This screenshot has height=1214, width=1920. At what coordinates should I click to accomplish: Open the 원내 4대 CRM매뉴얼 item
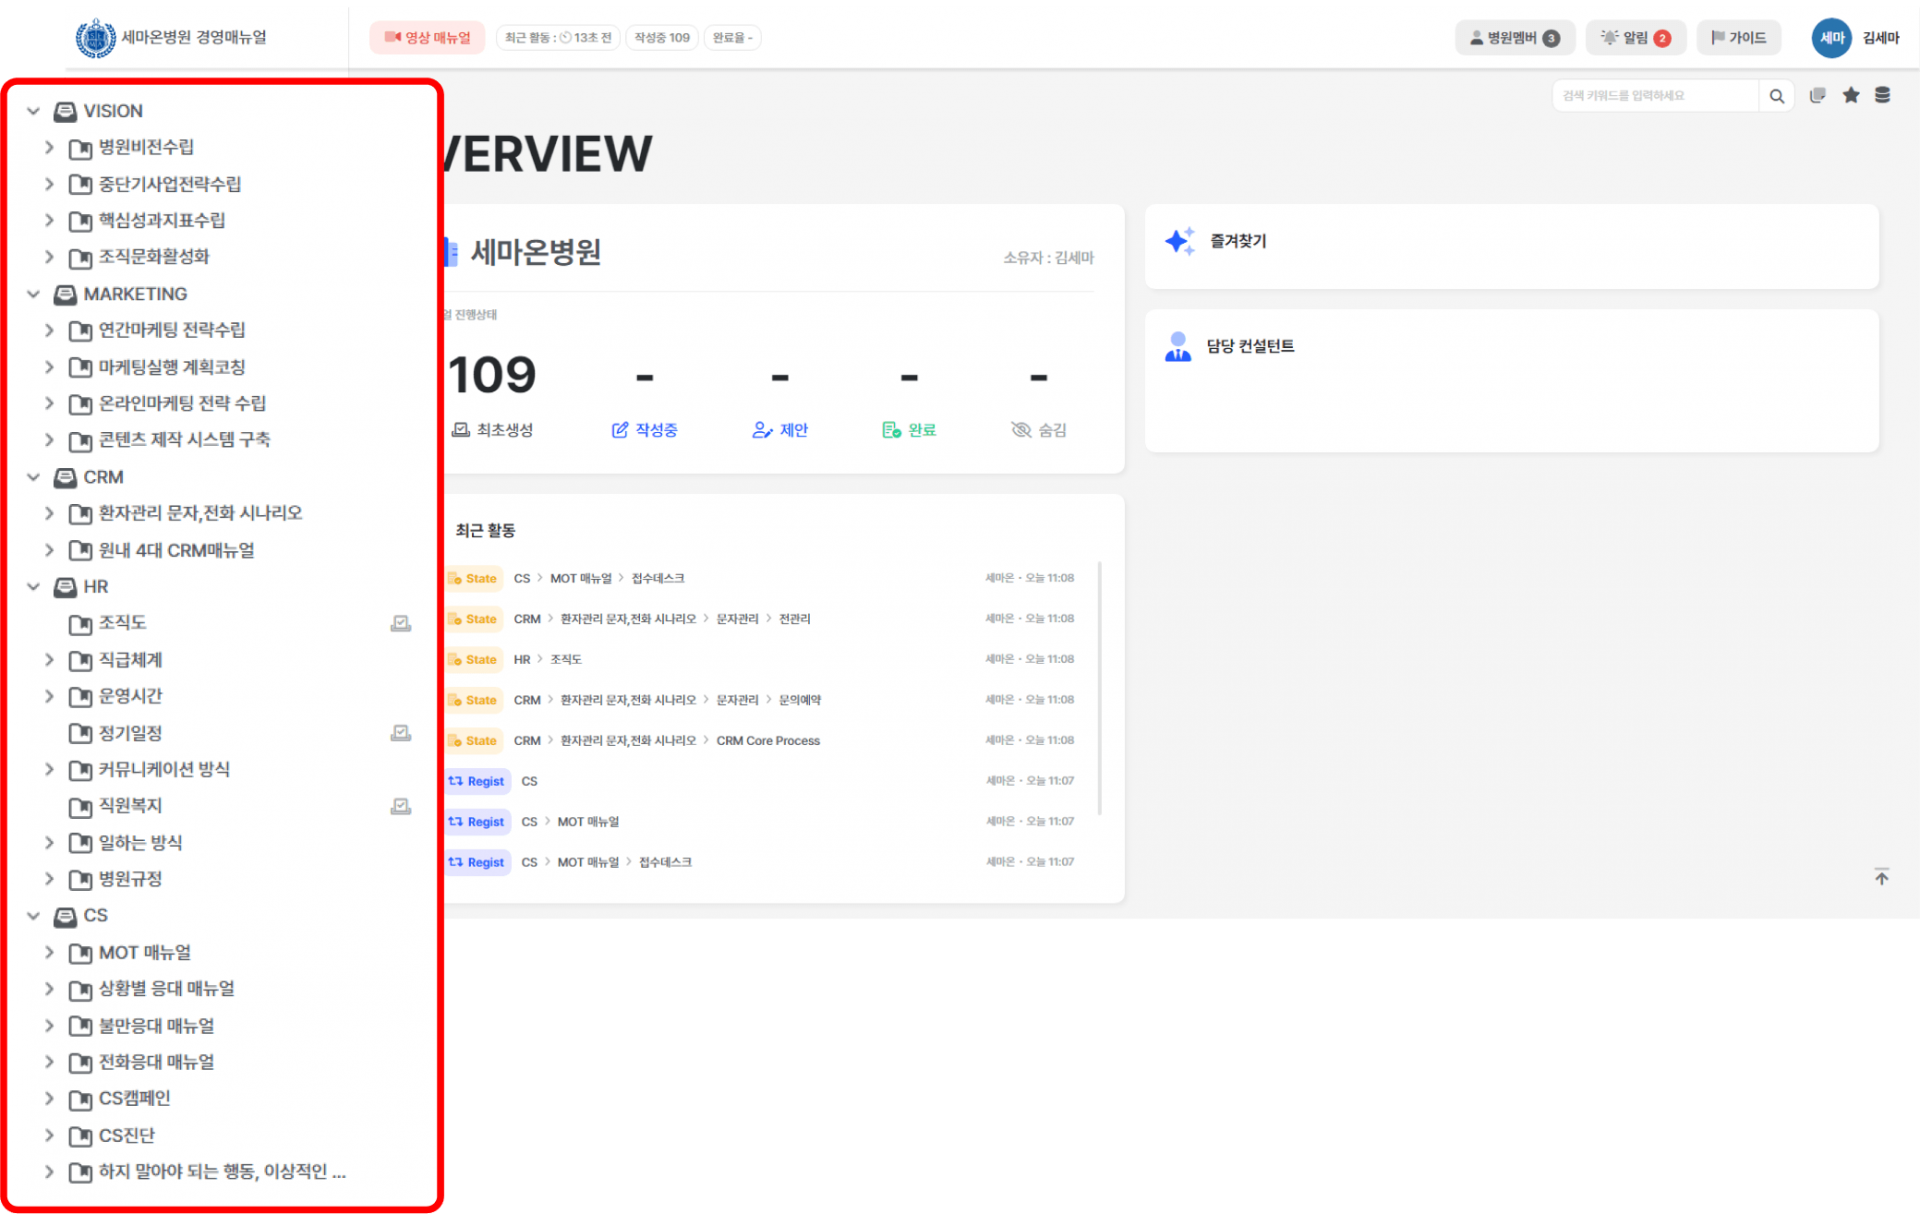(x=176, y=550)
